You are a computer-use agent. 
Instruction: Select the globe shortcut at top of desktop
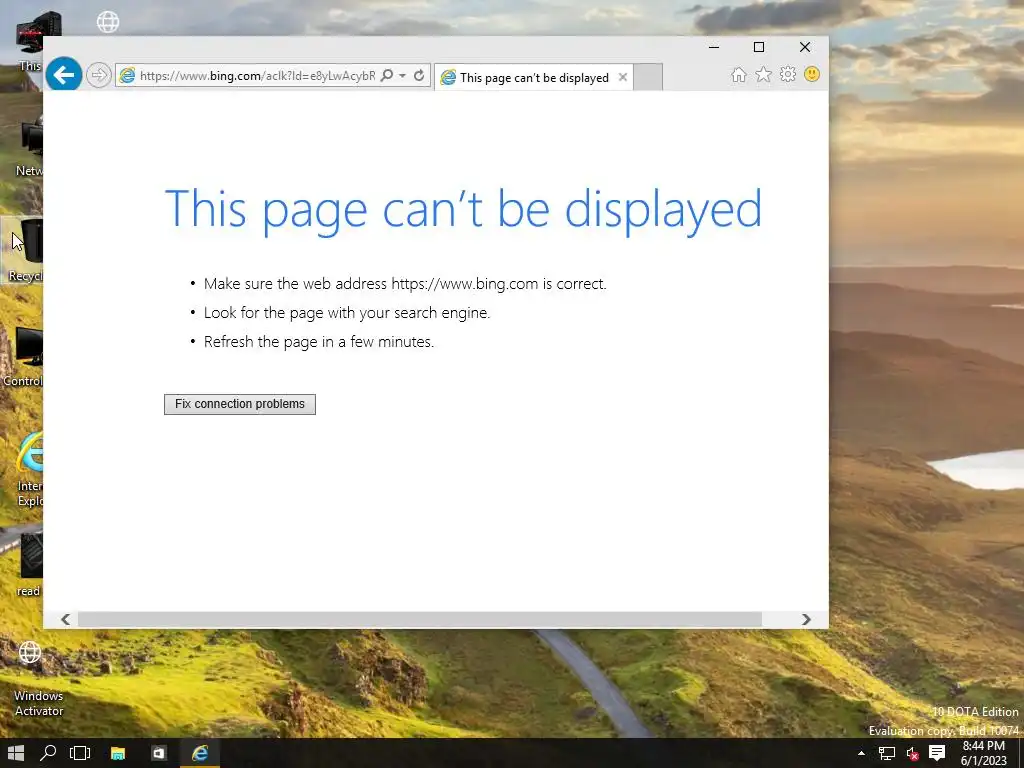tap(108, 22)
